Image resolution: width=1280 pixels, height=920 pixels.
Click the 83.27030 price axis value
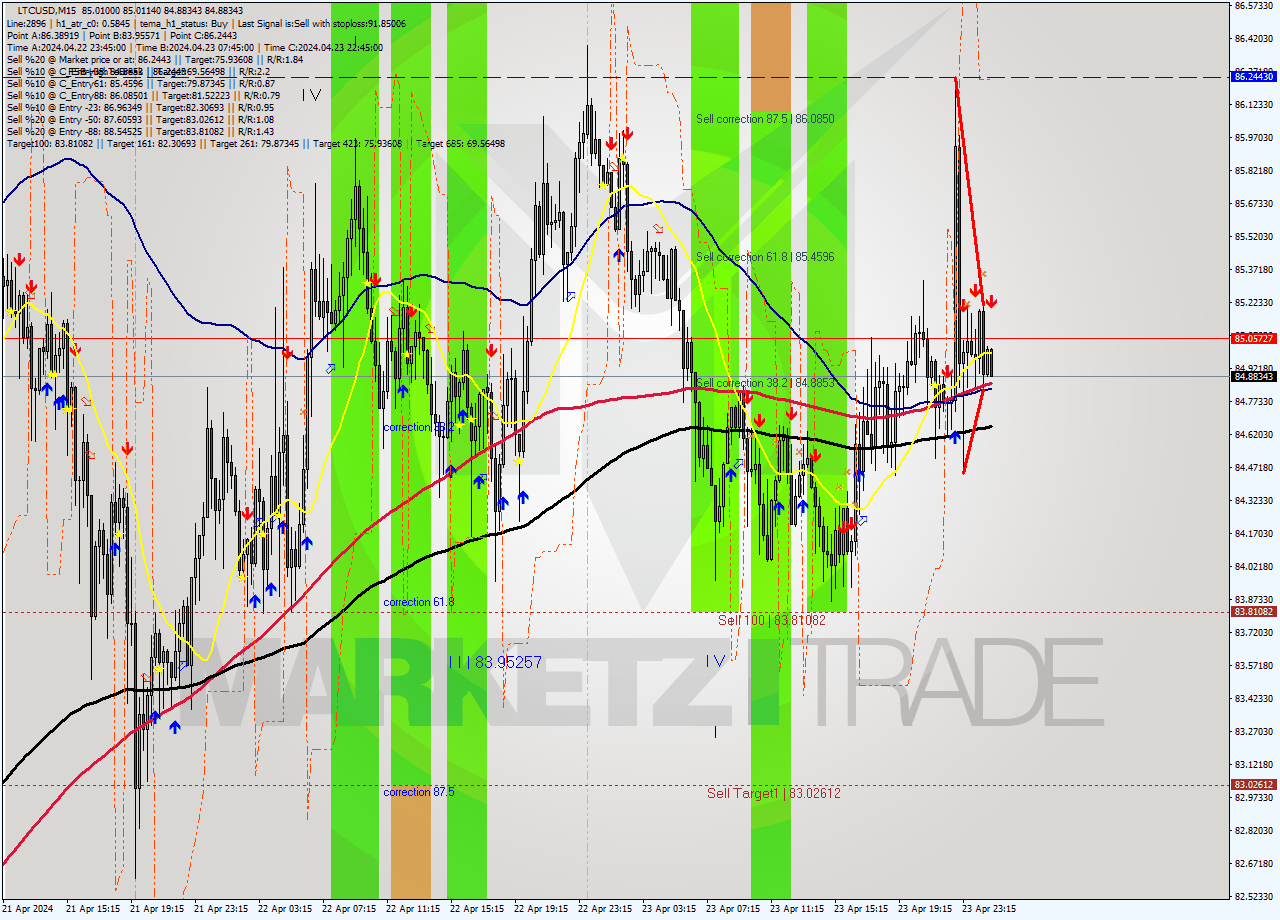click(x=1253, y=731)
